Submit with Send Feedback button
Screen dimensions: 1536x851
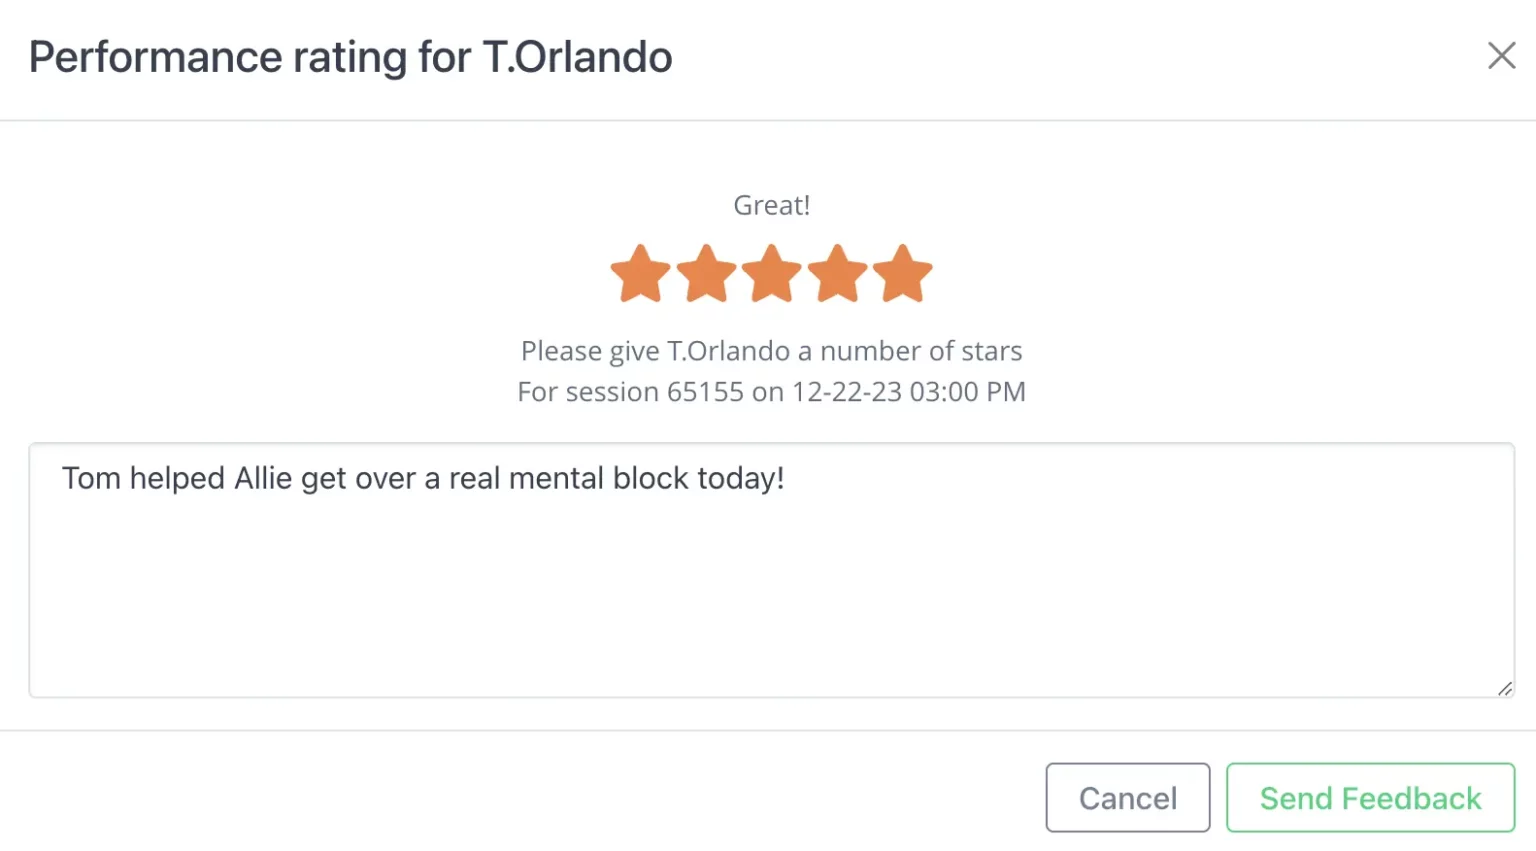1370,798
